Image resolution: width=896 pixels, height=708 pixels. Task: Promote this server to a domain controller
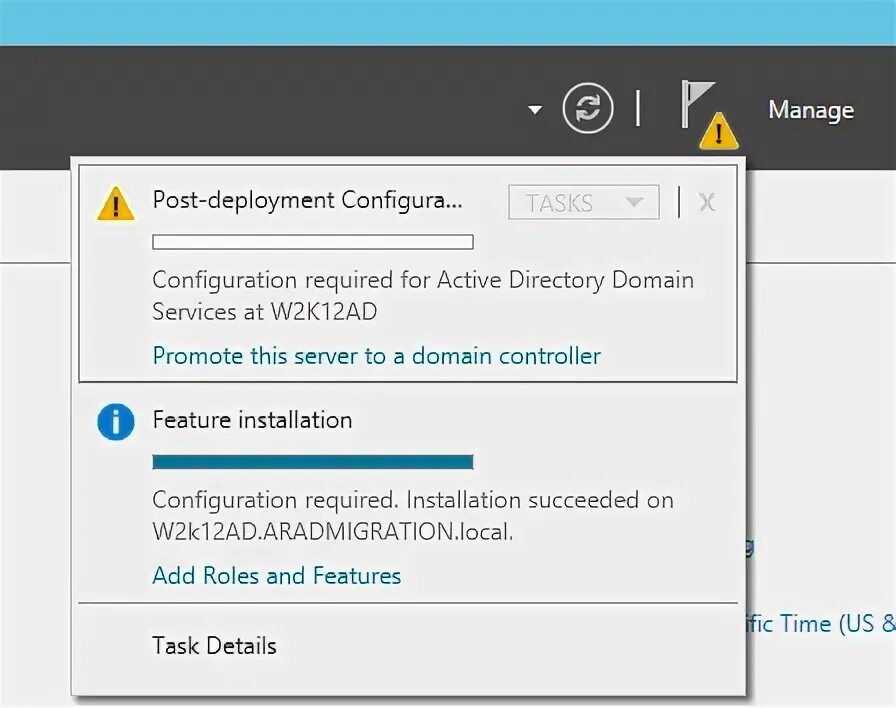(376, 356)
